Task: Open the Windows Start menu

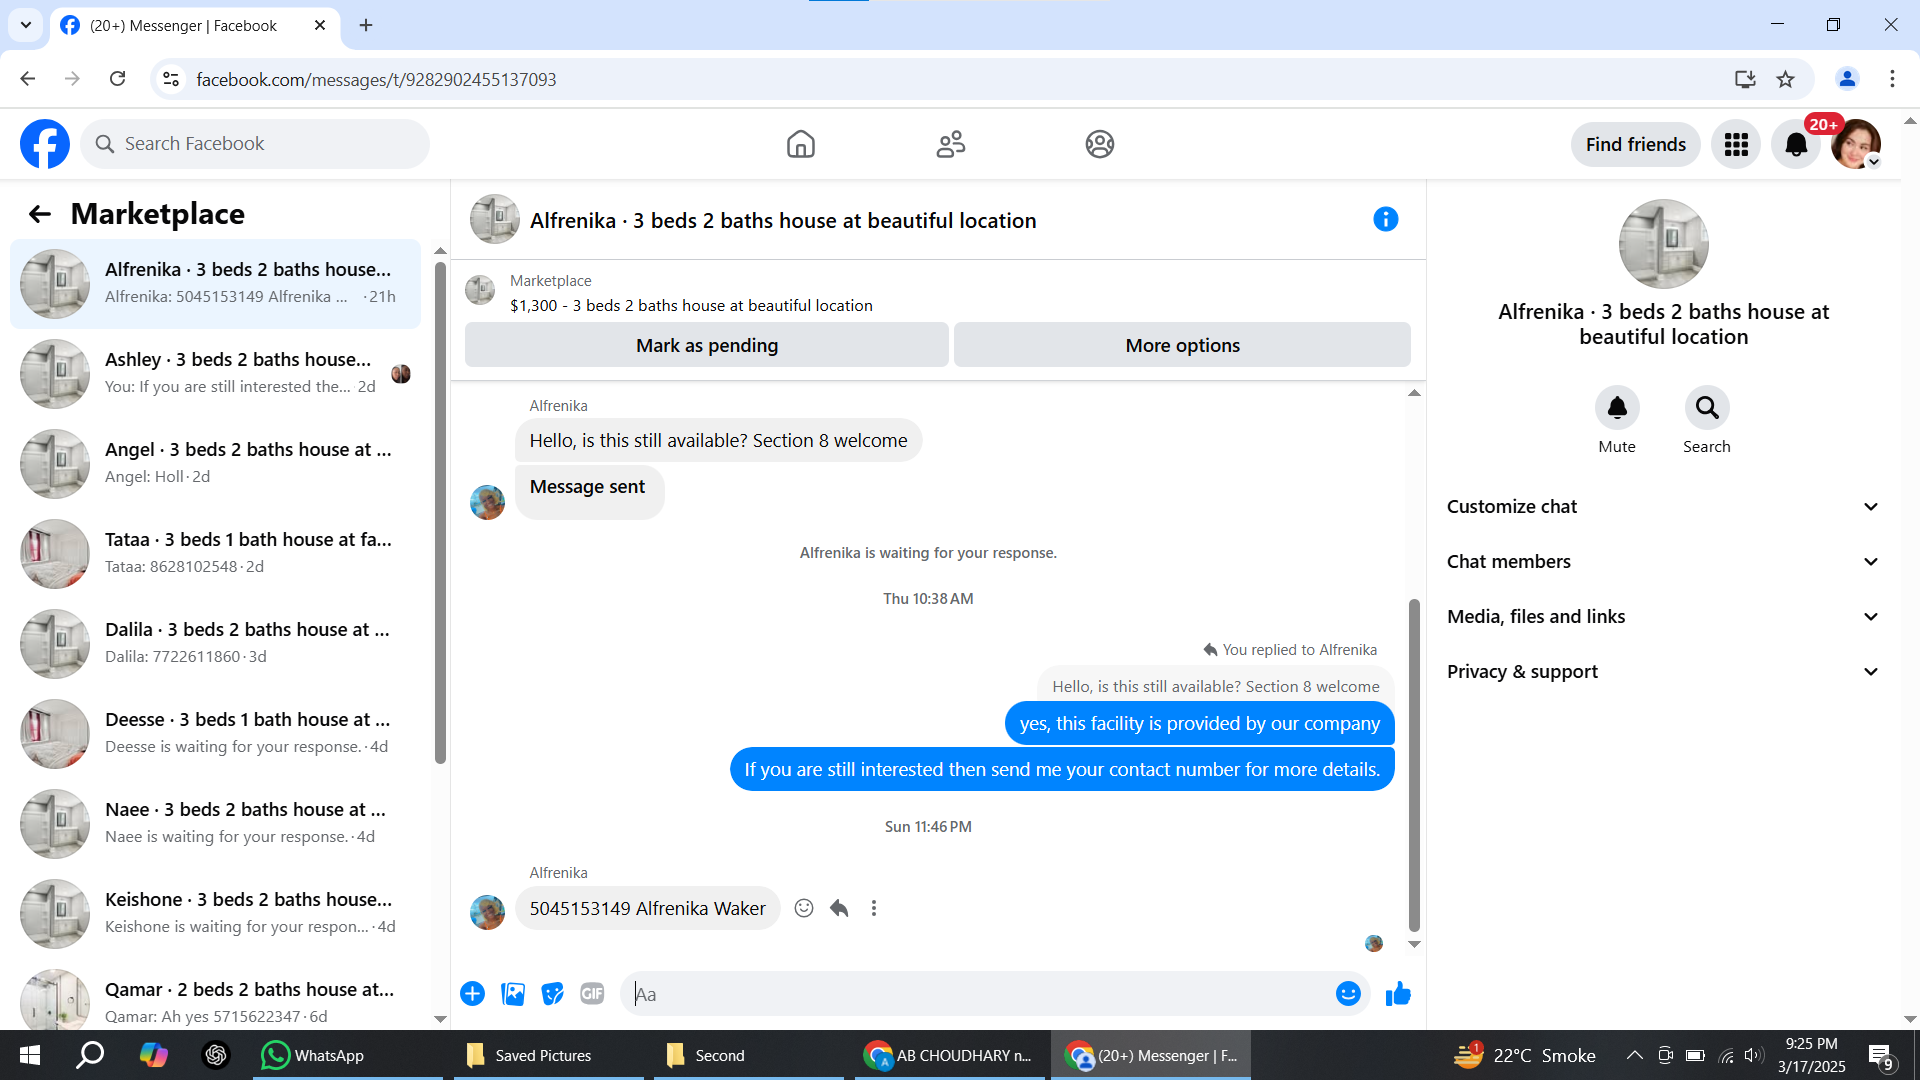Action: (x=30, y=1055)
